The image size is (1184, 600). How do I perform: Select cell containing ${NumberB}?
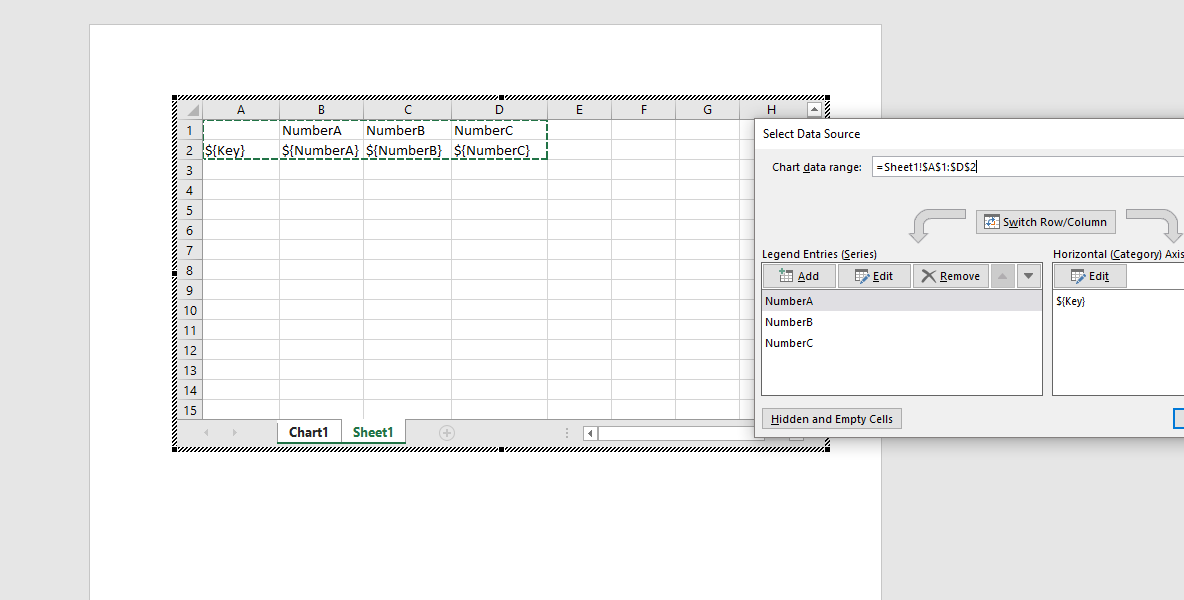[x=407, y=150]
